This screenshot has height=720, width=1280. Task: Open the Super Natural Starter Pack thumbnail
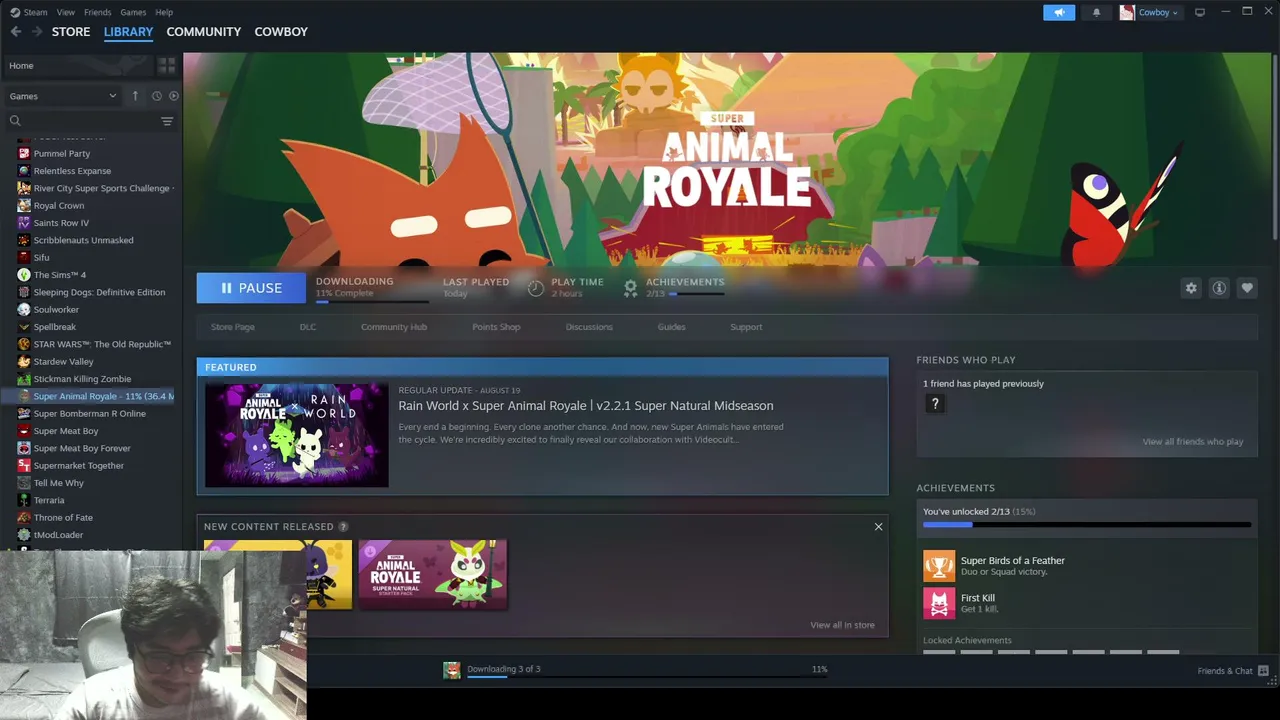point(433,574)
